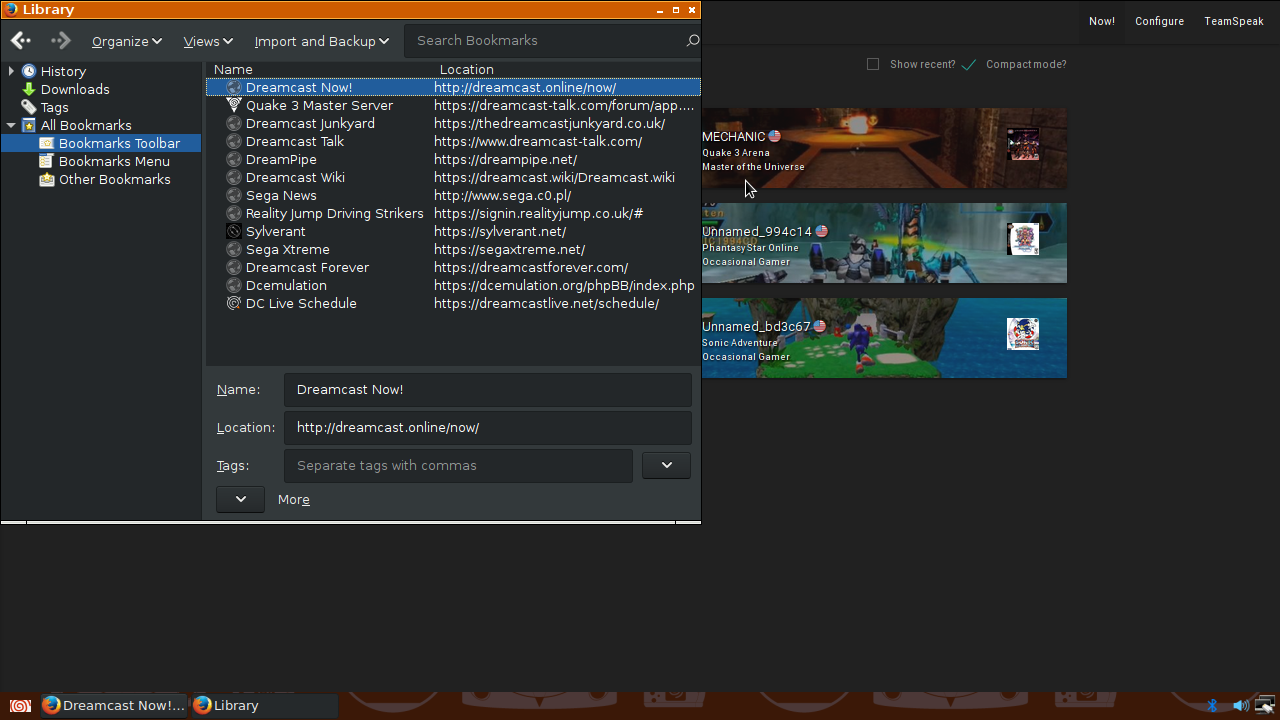Click the Downloads green arrow icon

29,89
